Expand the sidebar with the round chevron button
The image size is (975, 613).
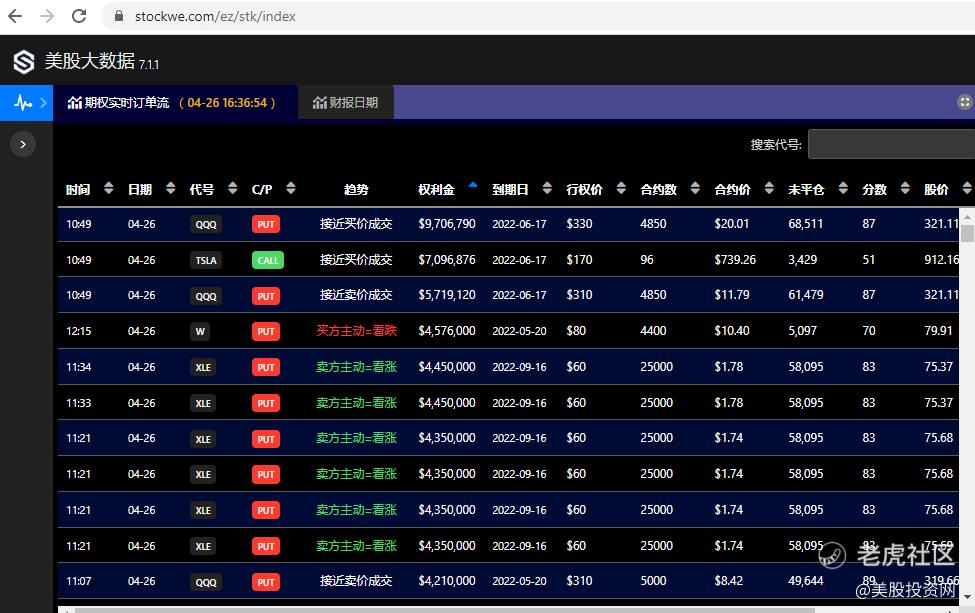pyautogui.click(x=23, y=144)
